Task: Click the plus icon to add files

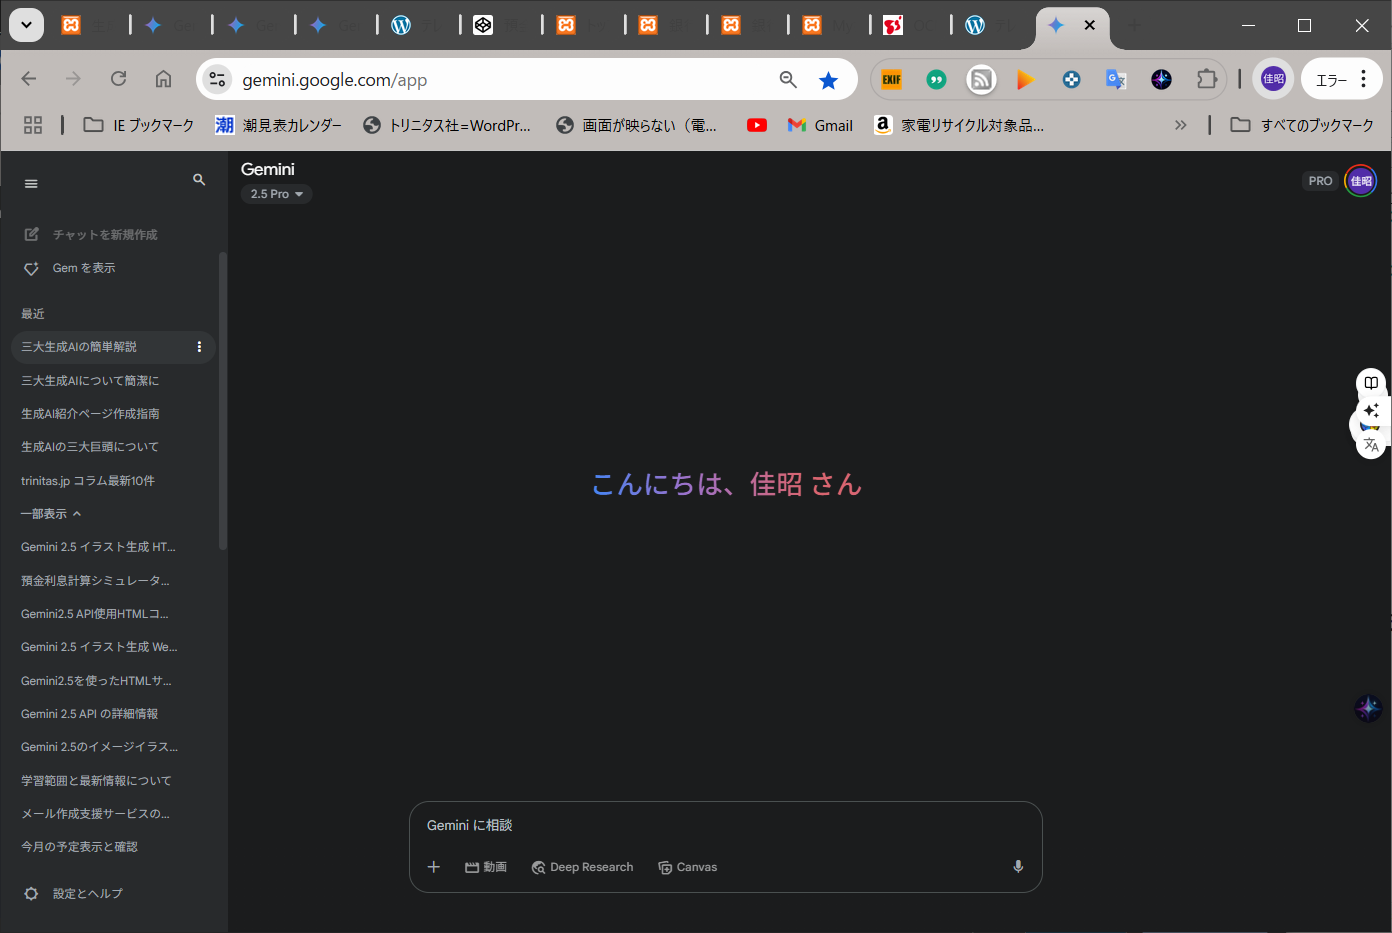Action: click(x=434, y=867)
